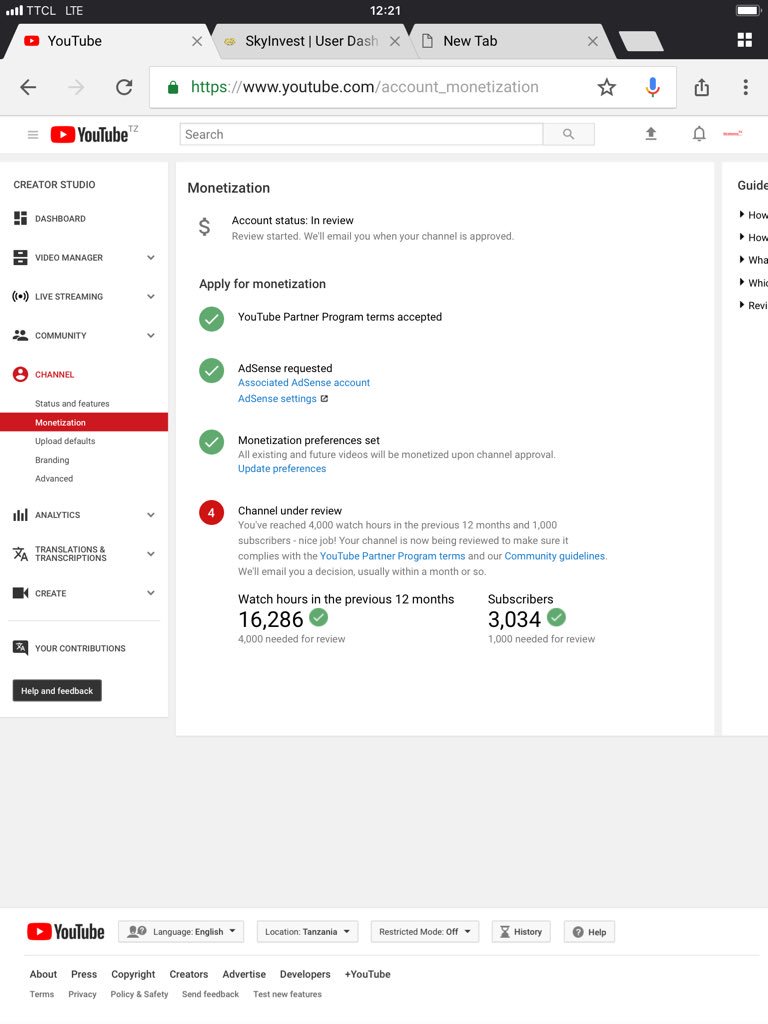Expand the Create section
The width and height of the screenshot is (768, 1024).
click(x=151, y=593)
